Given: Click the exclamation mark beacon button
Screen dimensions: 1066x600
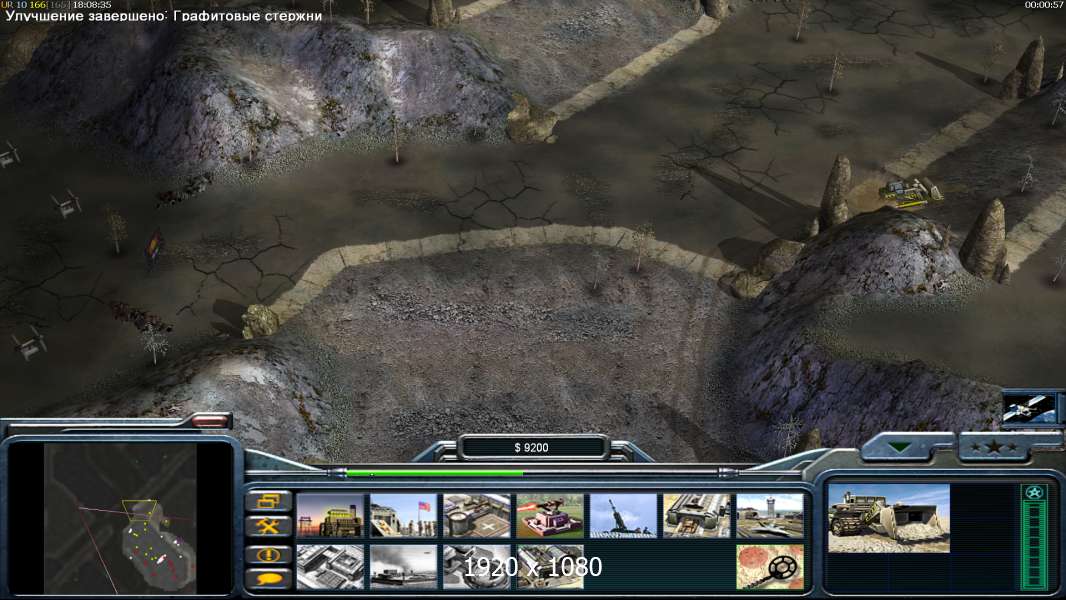Looking at the screenshot, I should pos(269,554).
